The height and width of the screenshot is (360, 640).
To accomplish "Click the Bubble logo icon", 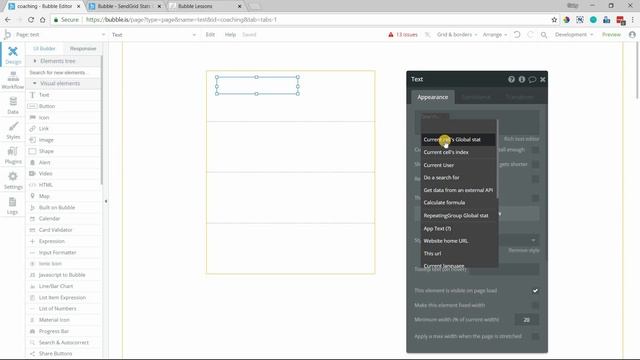I will pos(7,35).
